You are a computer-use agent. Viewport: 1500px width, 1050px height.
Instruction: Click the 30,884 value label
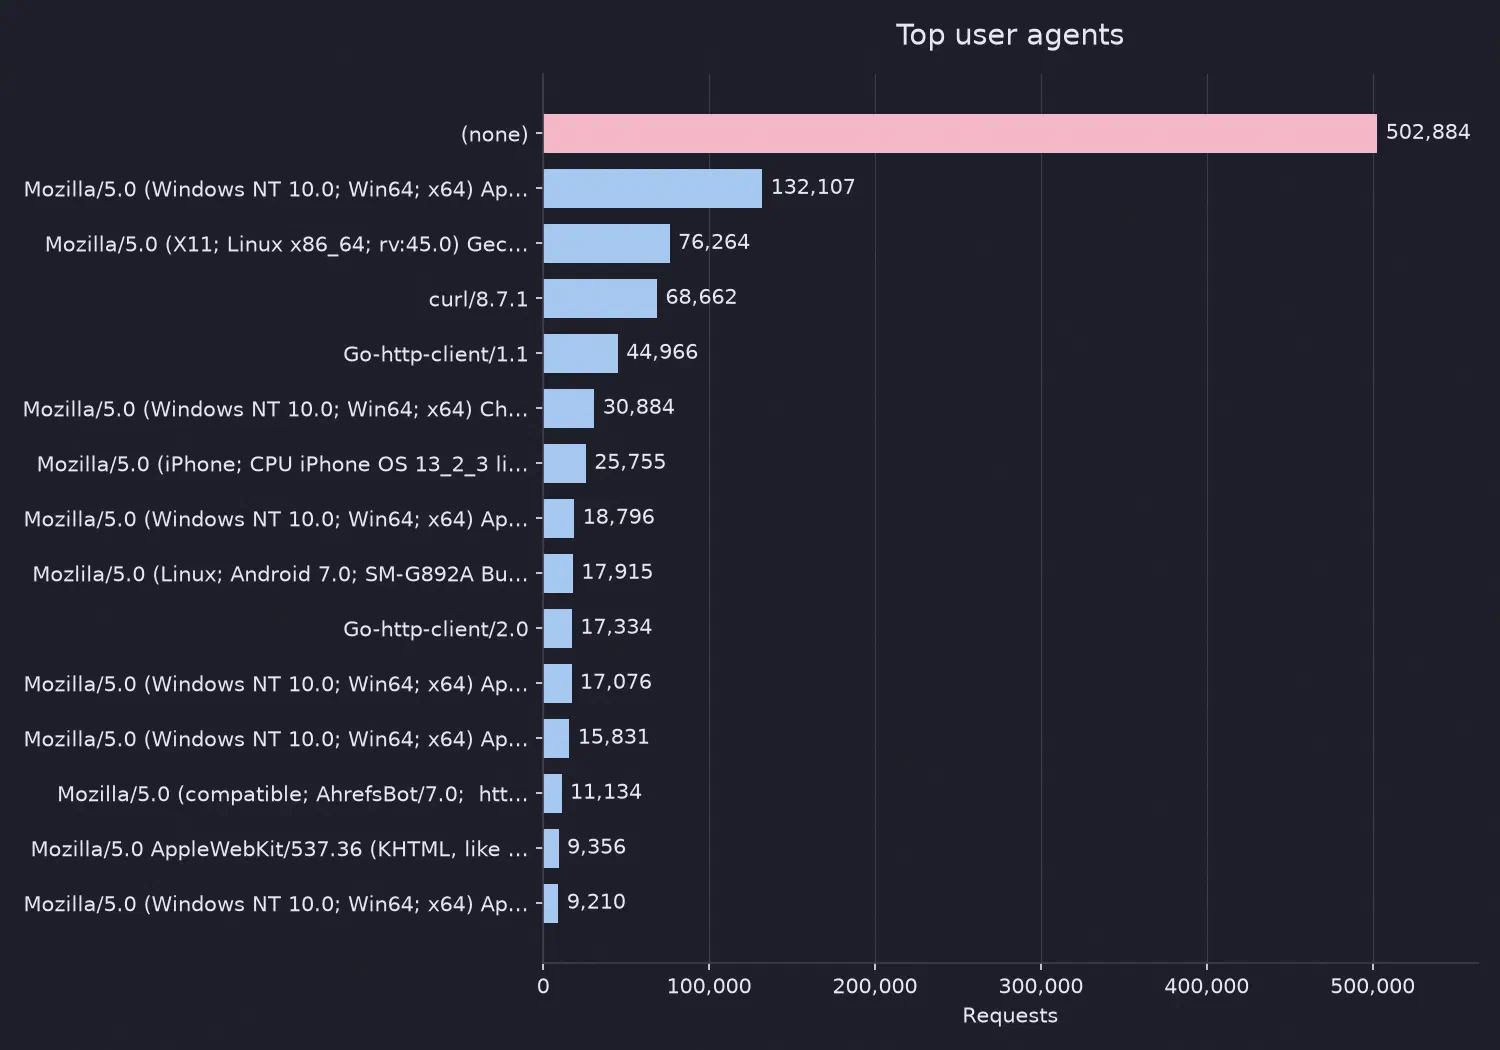pyautogui.click(x=639, y=407)
